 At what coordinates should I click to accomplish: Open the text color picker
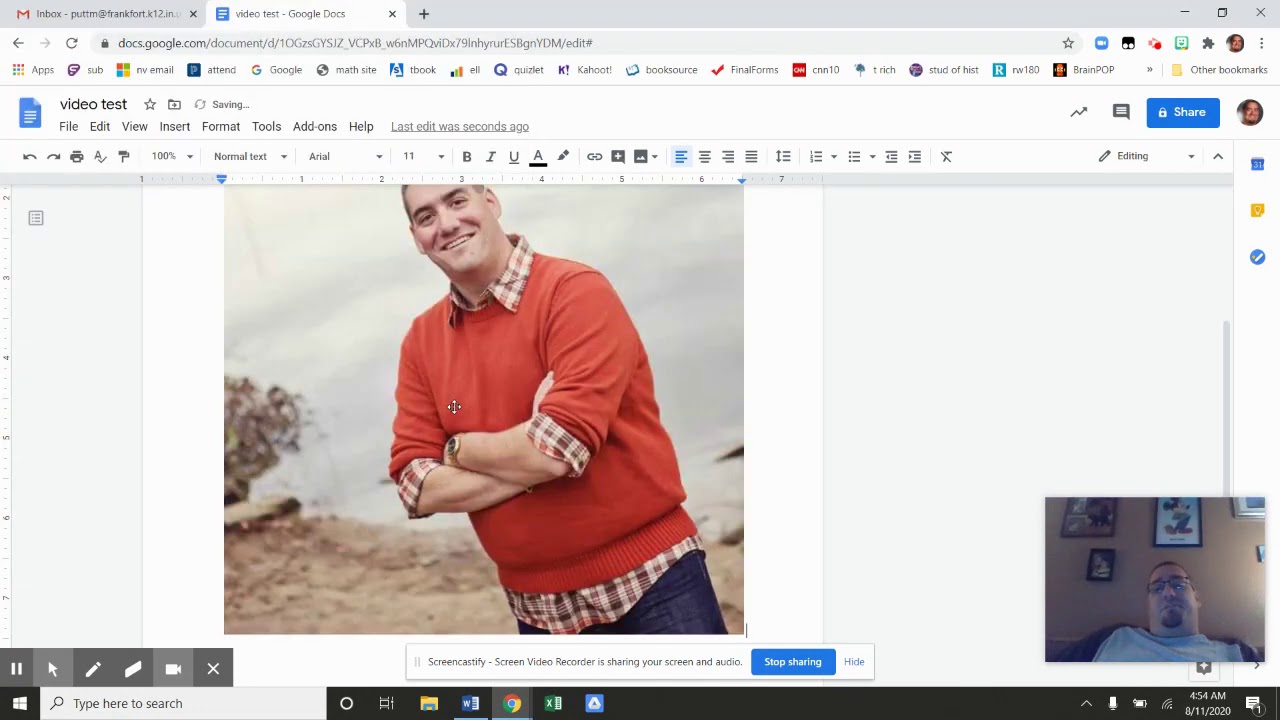pyautogui.click(x=538, y=156)
